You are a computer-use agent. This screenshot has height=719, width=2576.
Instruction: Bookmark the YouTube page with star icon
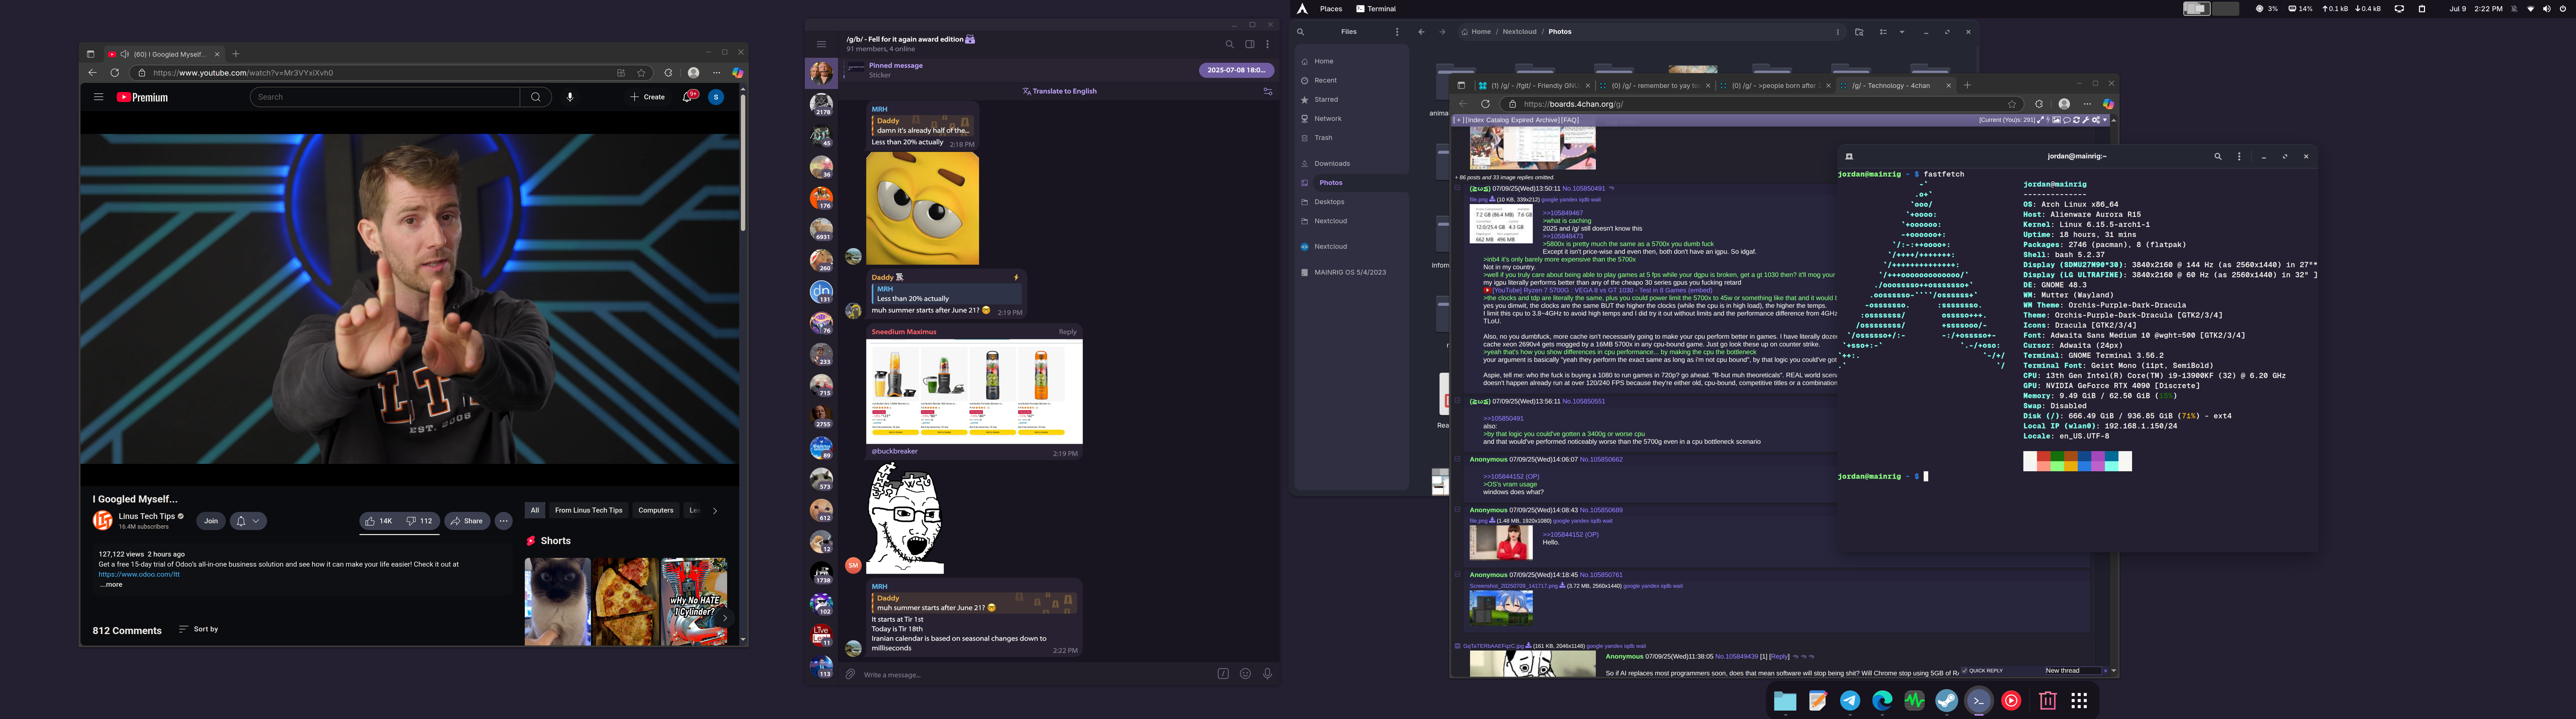coord(641,73)
